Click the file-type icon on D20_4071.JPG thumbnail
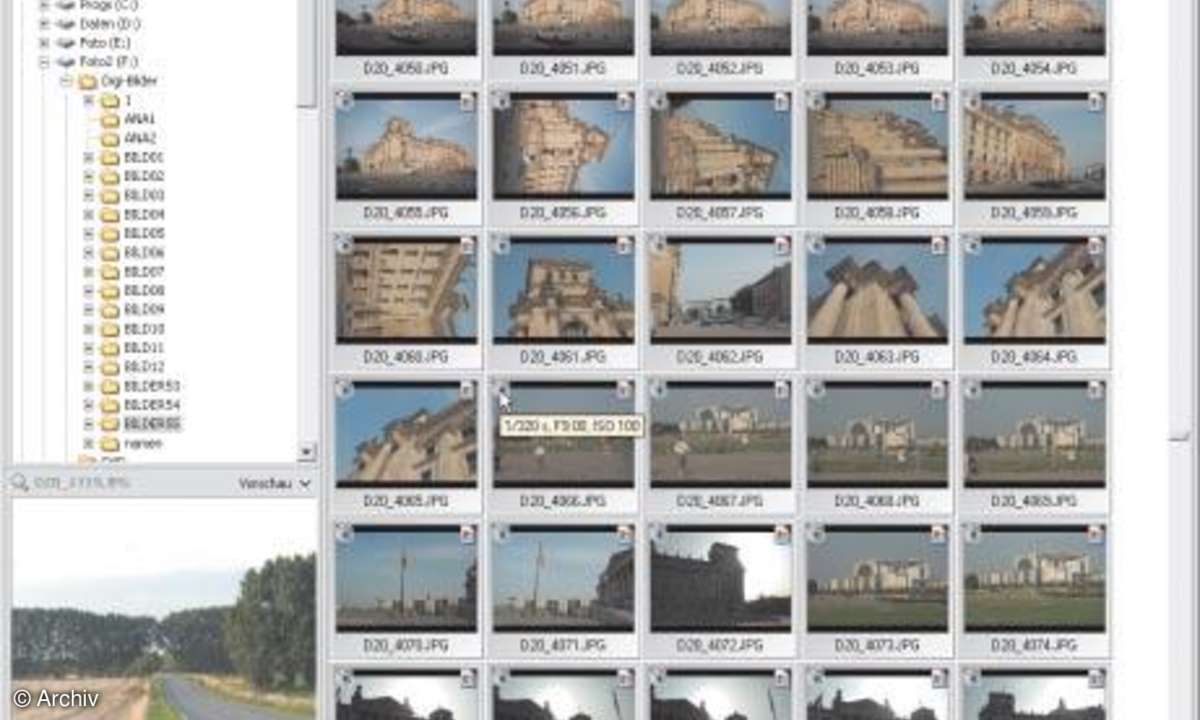The height and width of the screenshot is (720, 1200). (x=624, y=534)
